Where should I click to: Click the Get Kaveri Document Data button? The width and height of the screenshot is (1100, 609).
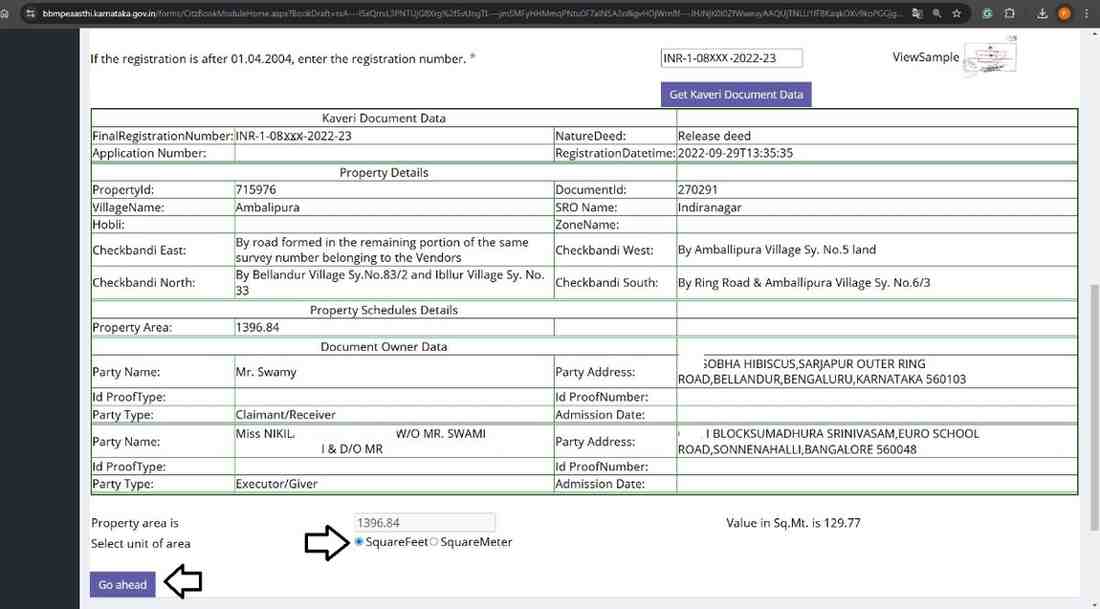pos(736,94)
